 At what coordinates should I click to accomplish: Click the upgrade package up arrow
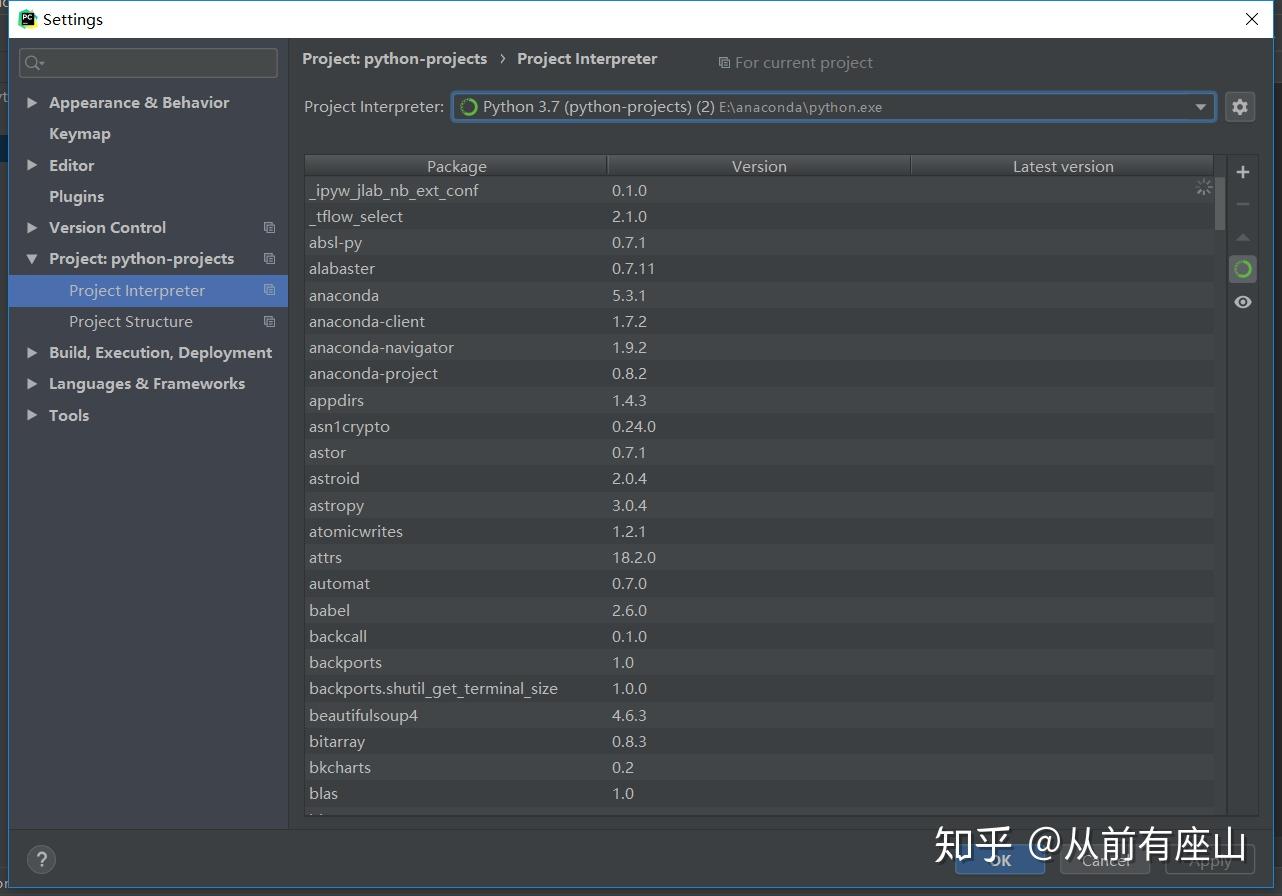(x=1243, y=237)
